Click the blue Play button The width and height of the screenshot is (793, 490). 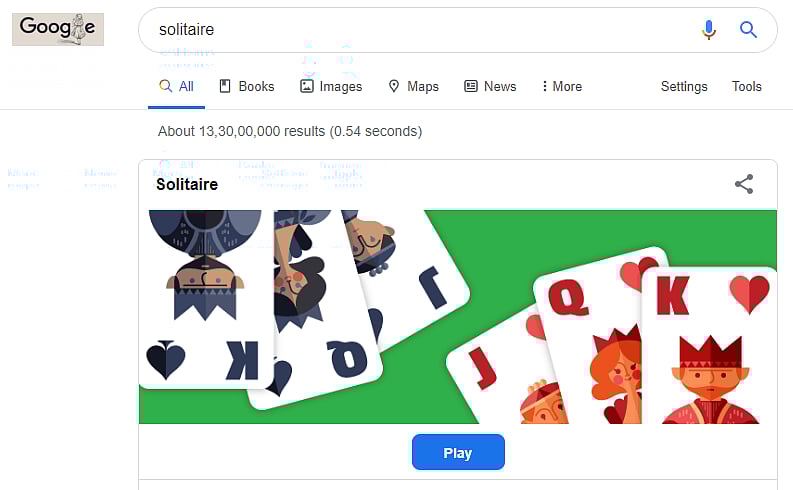458,452
